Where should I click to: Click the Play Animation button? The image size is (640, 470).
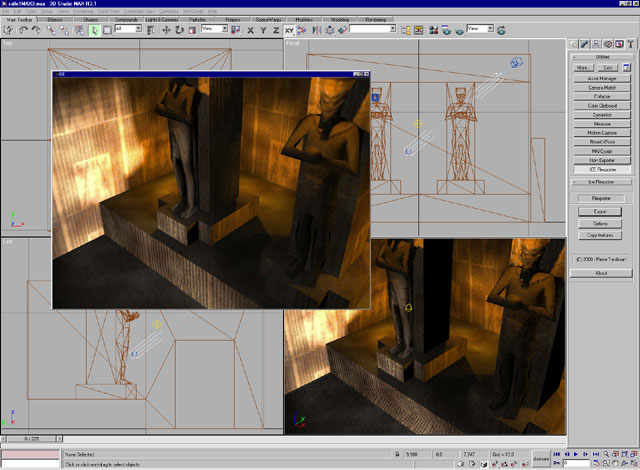pyautogui.click(x=576, y=454)
